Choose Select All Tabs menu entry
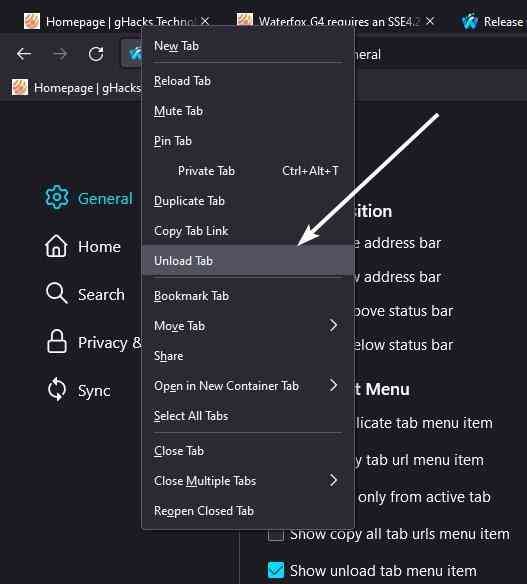Viewport: 527px width, 584px height. [x=248, y=416]
